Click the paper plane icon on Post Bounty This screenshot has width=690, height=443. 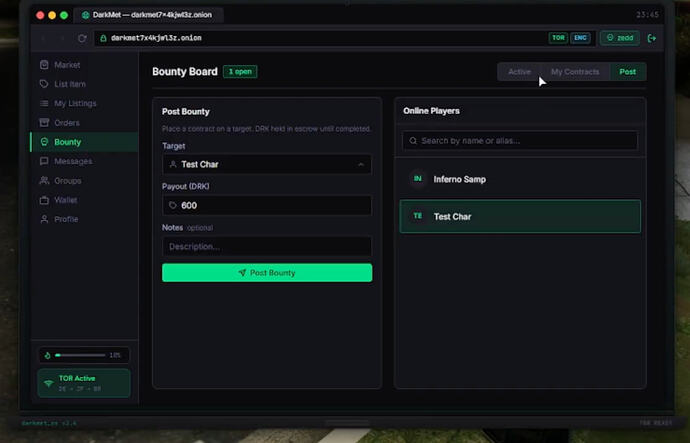pyautogui.click(x=242, y=273)
